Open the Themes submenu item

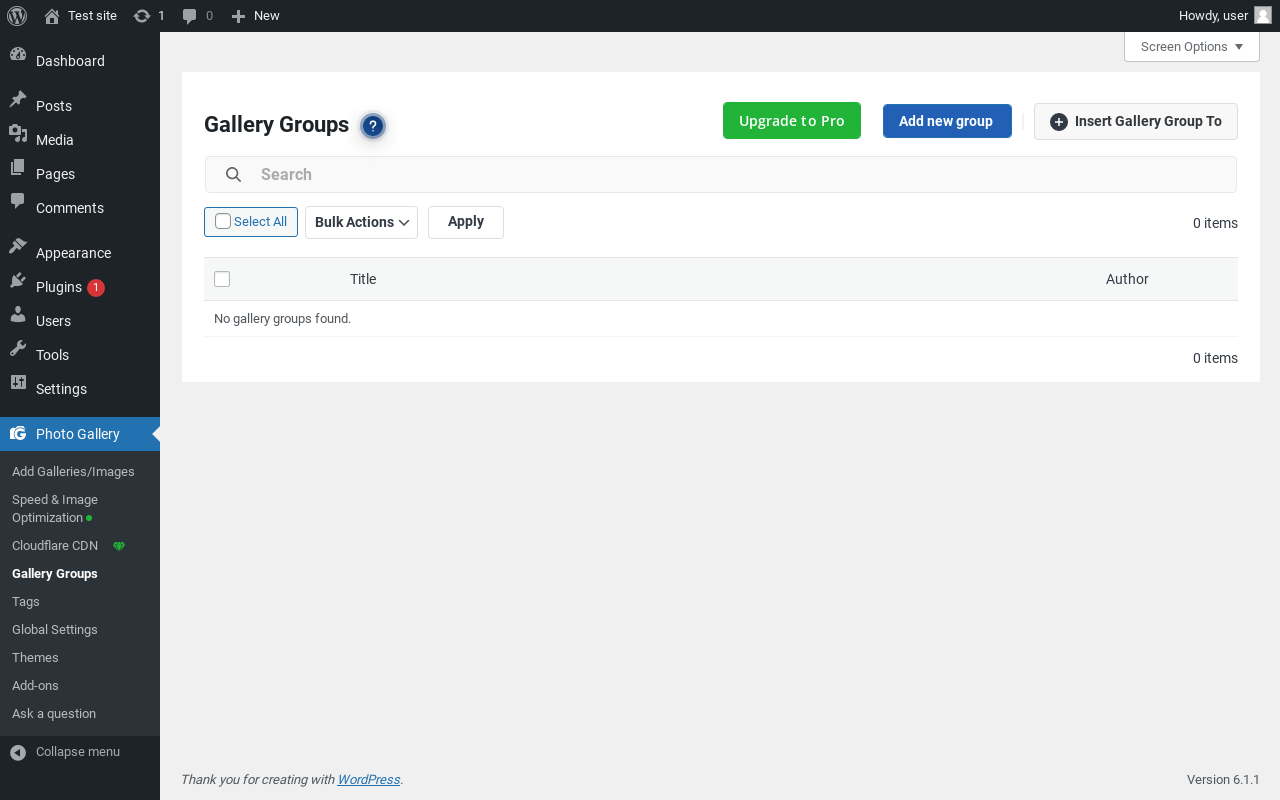click(35, 658)
